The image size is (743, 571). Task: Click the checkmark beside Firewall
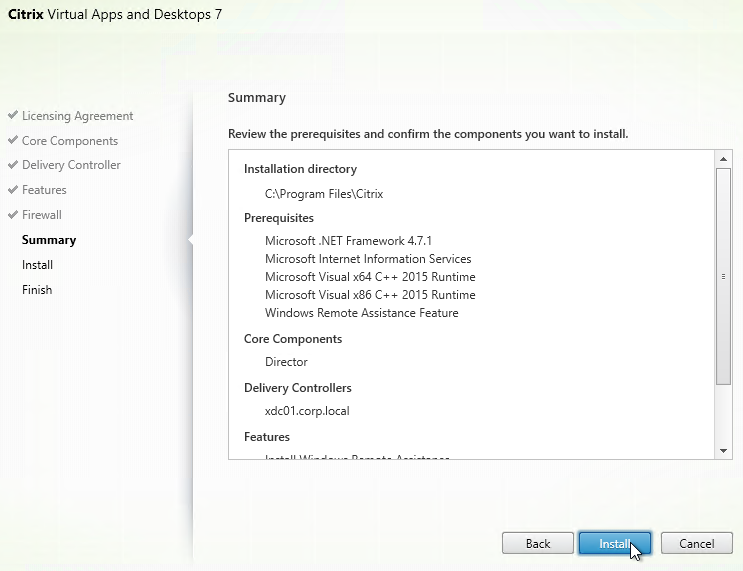[x=13, y=214]
